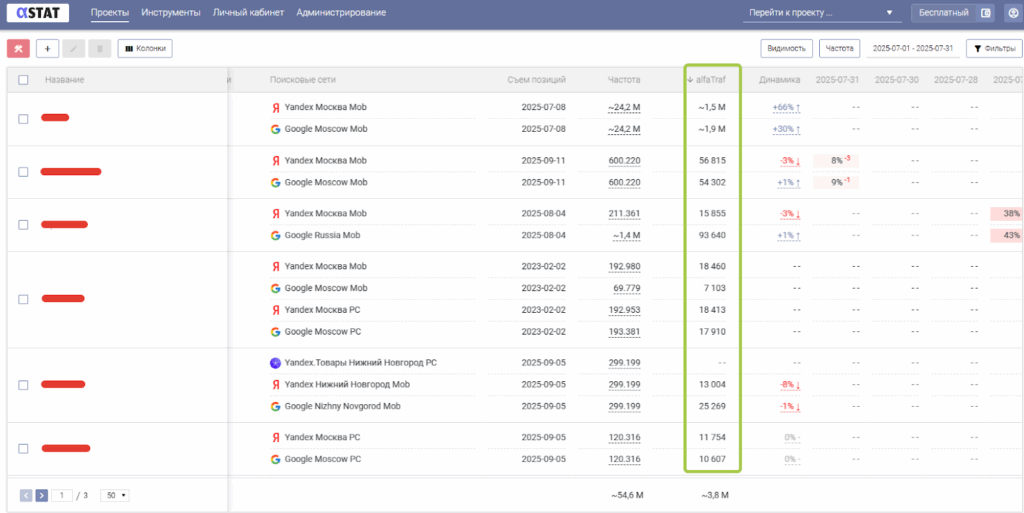
Task: Toggle the select-all checkbox in header
Action: [x=23, y=80]
